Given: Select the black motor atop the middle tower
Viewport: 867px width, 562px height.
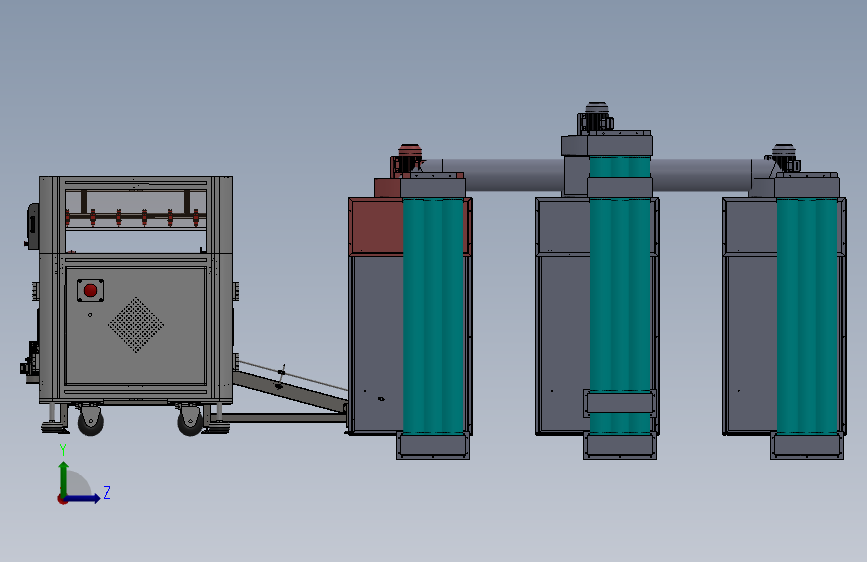Looking at the screenshot, I should 596,117.
